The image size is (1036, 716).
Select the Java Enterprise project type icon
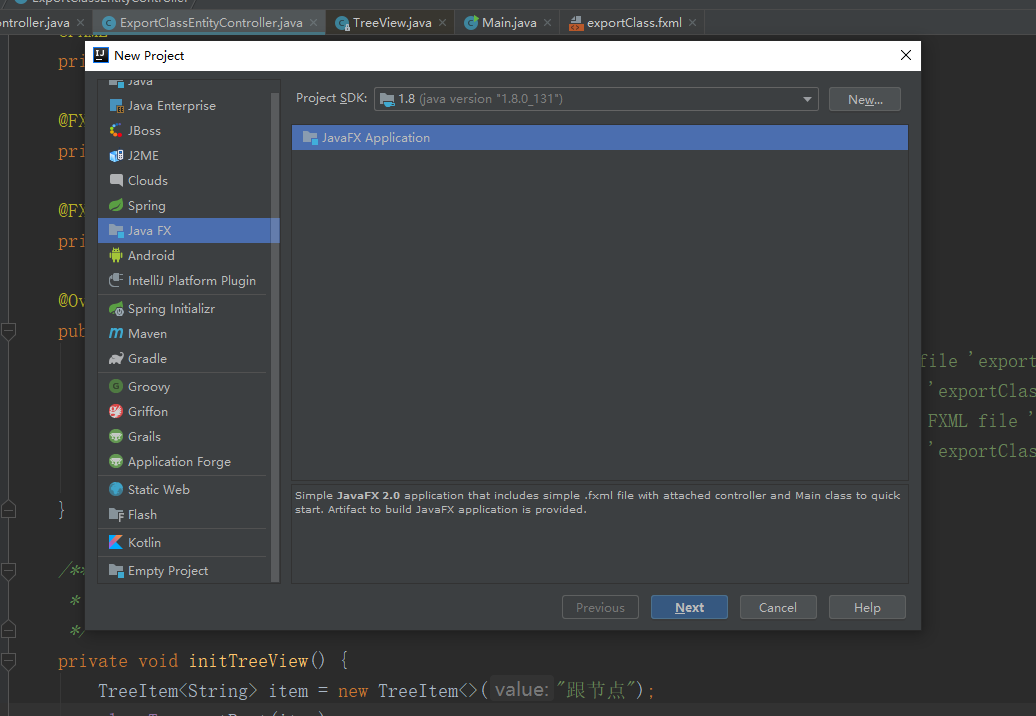coord(116,106)
